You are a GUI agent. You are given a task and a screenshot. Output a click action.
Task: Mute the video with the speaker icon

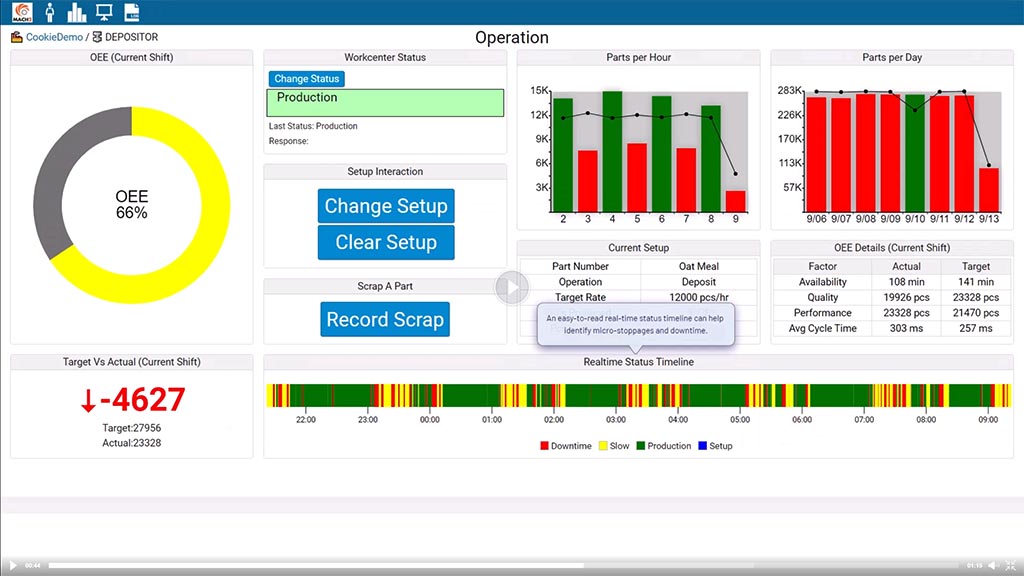992,566
